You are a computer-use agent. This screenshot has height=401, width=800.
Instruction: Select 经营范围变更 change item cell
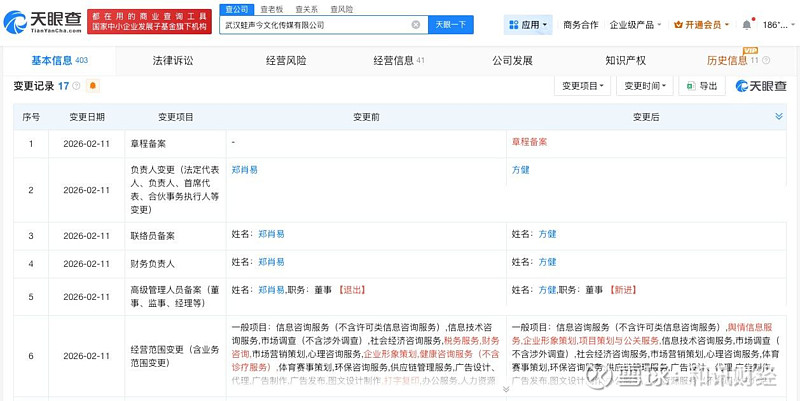pos(176,356)
